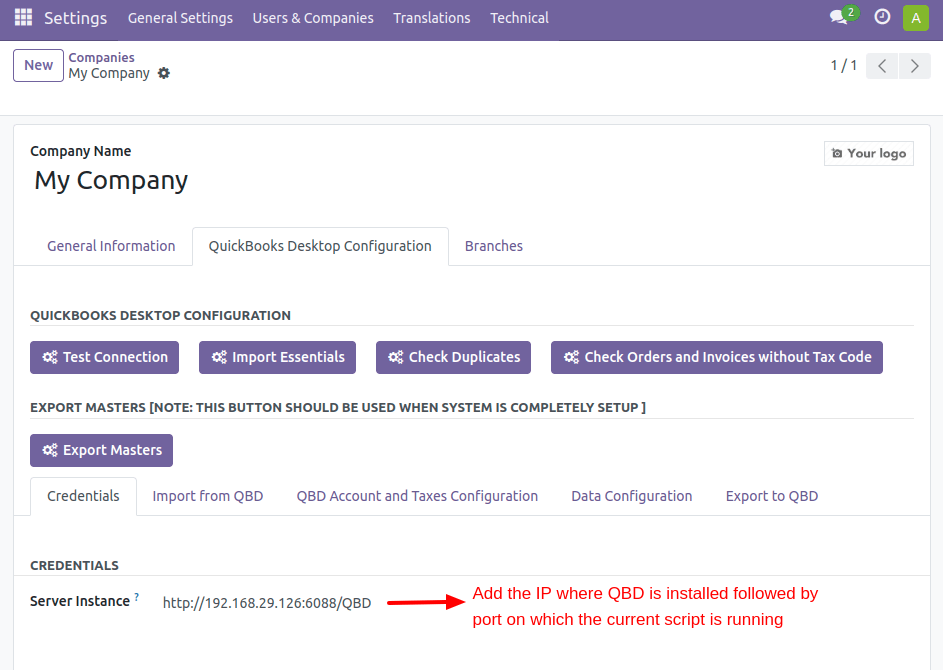Click the Server Instance label
The image size is (943, 670).
[x=80, y=601]
